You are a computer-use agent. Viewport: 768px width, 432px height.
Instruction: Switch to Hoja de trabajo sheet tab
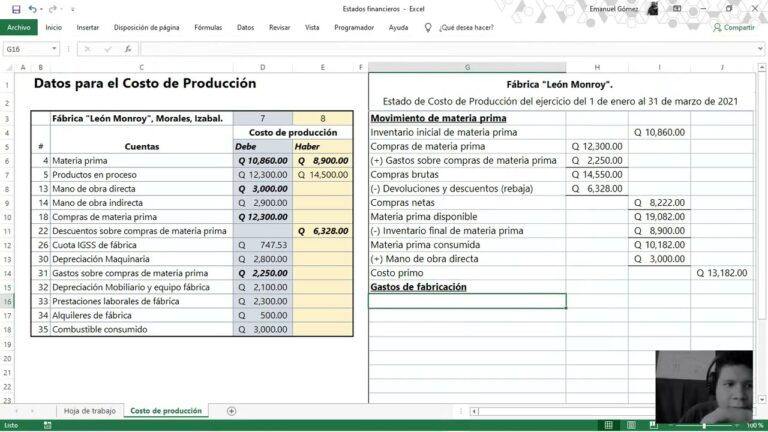90,411
